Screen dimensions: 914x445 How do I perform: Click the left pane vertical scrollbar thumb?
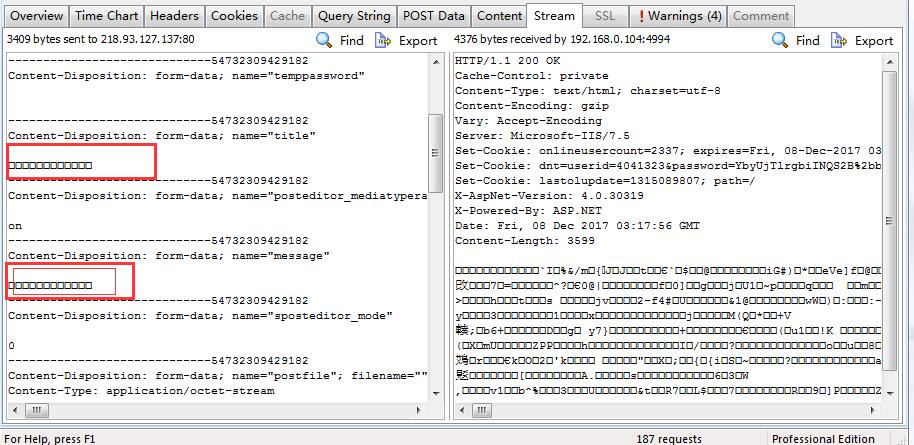point(436,150)
